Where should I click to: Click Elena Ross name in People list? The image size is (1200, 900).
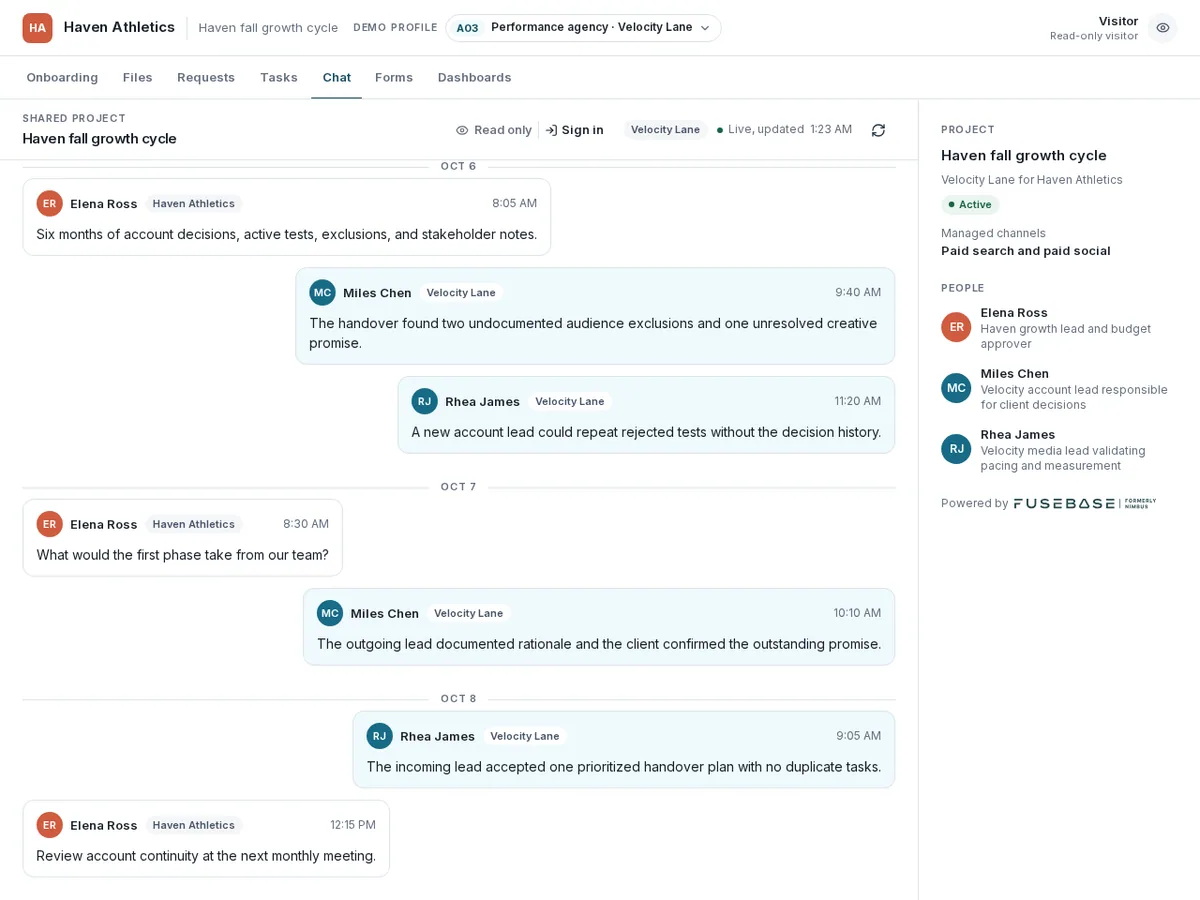[1014, 313]
